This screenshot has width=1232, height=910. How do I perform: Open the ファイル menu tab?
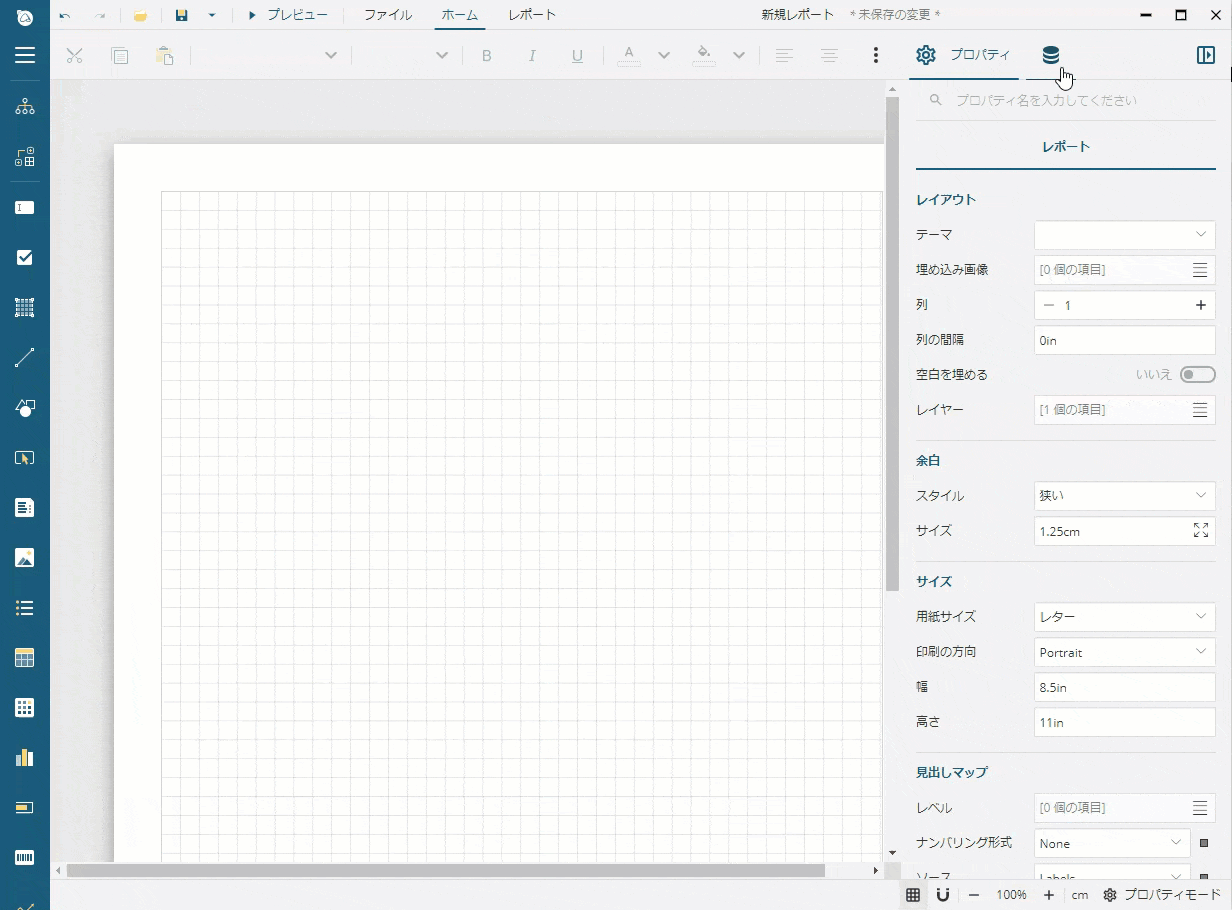click(388, 15)
